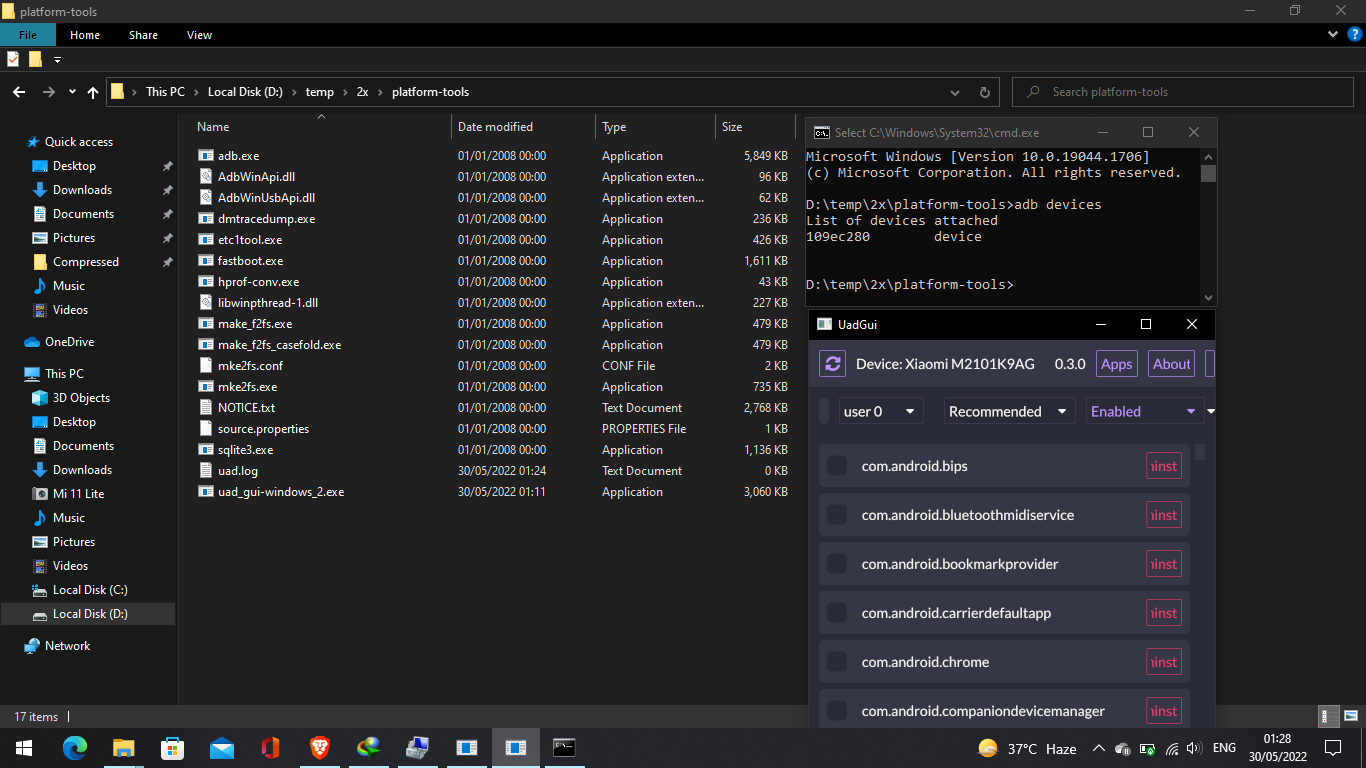Open the volume control in the system tray
The image size is (1366, 768).
click(x=1193, y=748)
